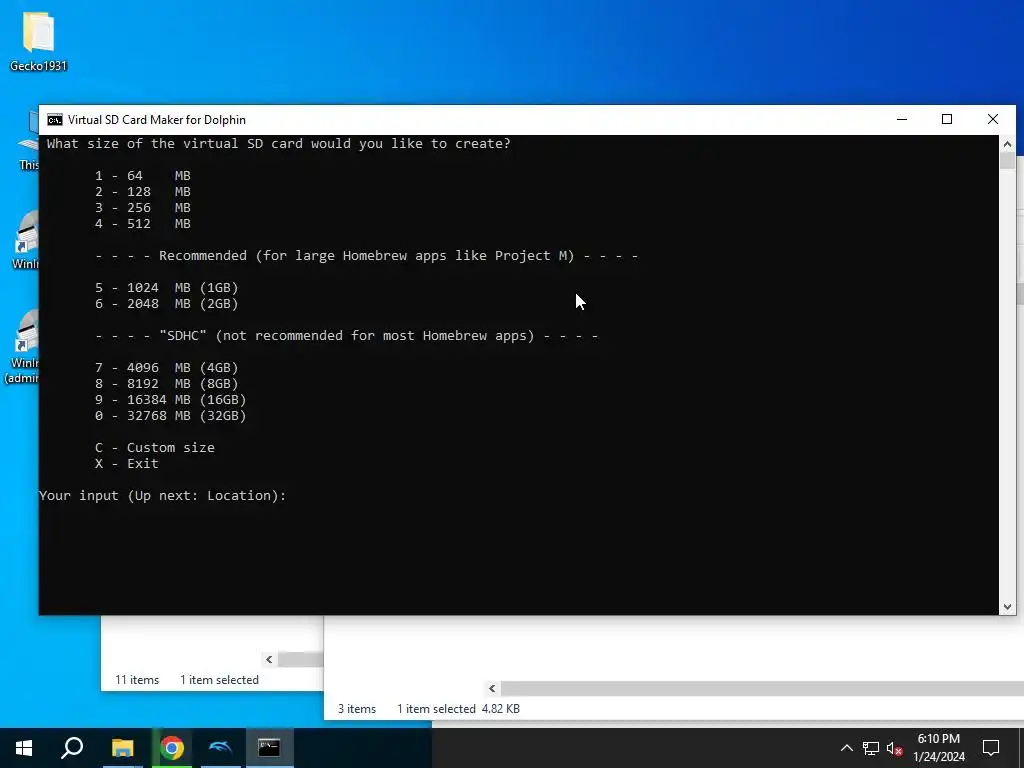Click the '0 - 32768 MB (32GB)' line
1024x768 pixels.
point(170,415)
